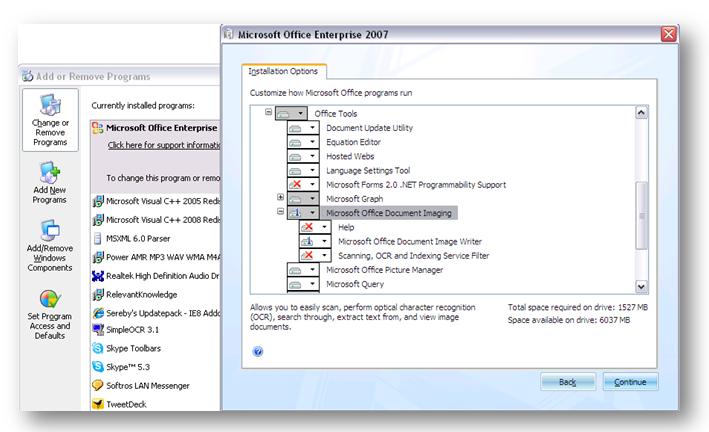Open install state dropdown for Office Tools
The image size is (709, 432).
(291, 114)
